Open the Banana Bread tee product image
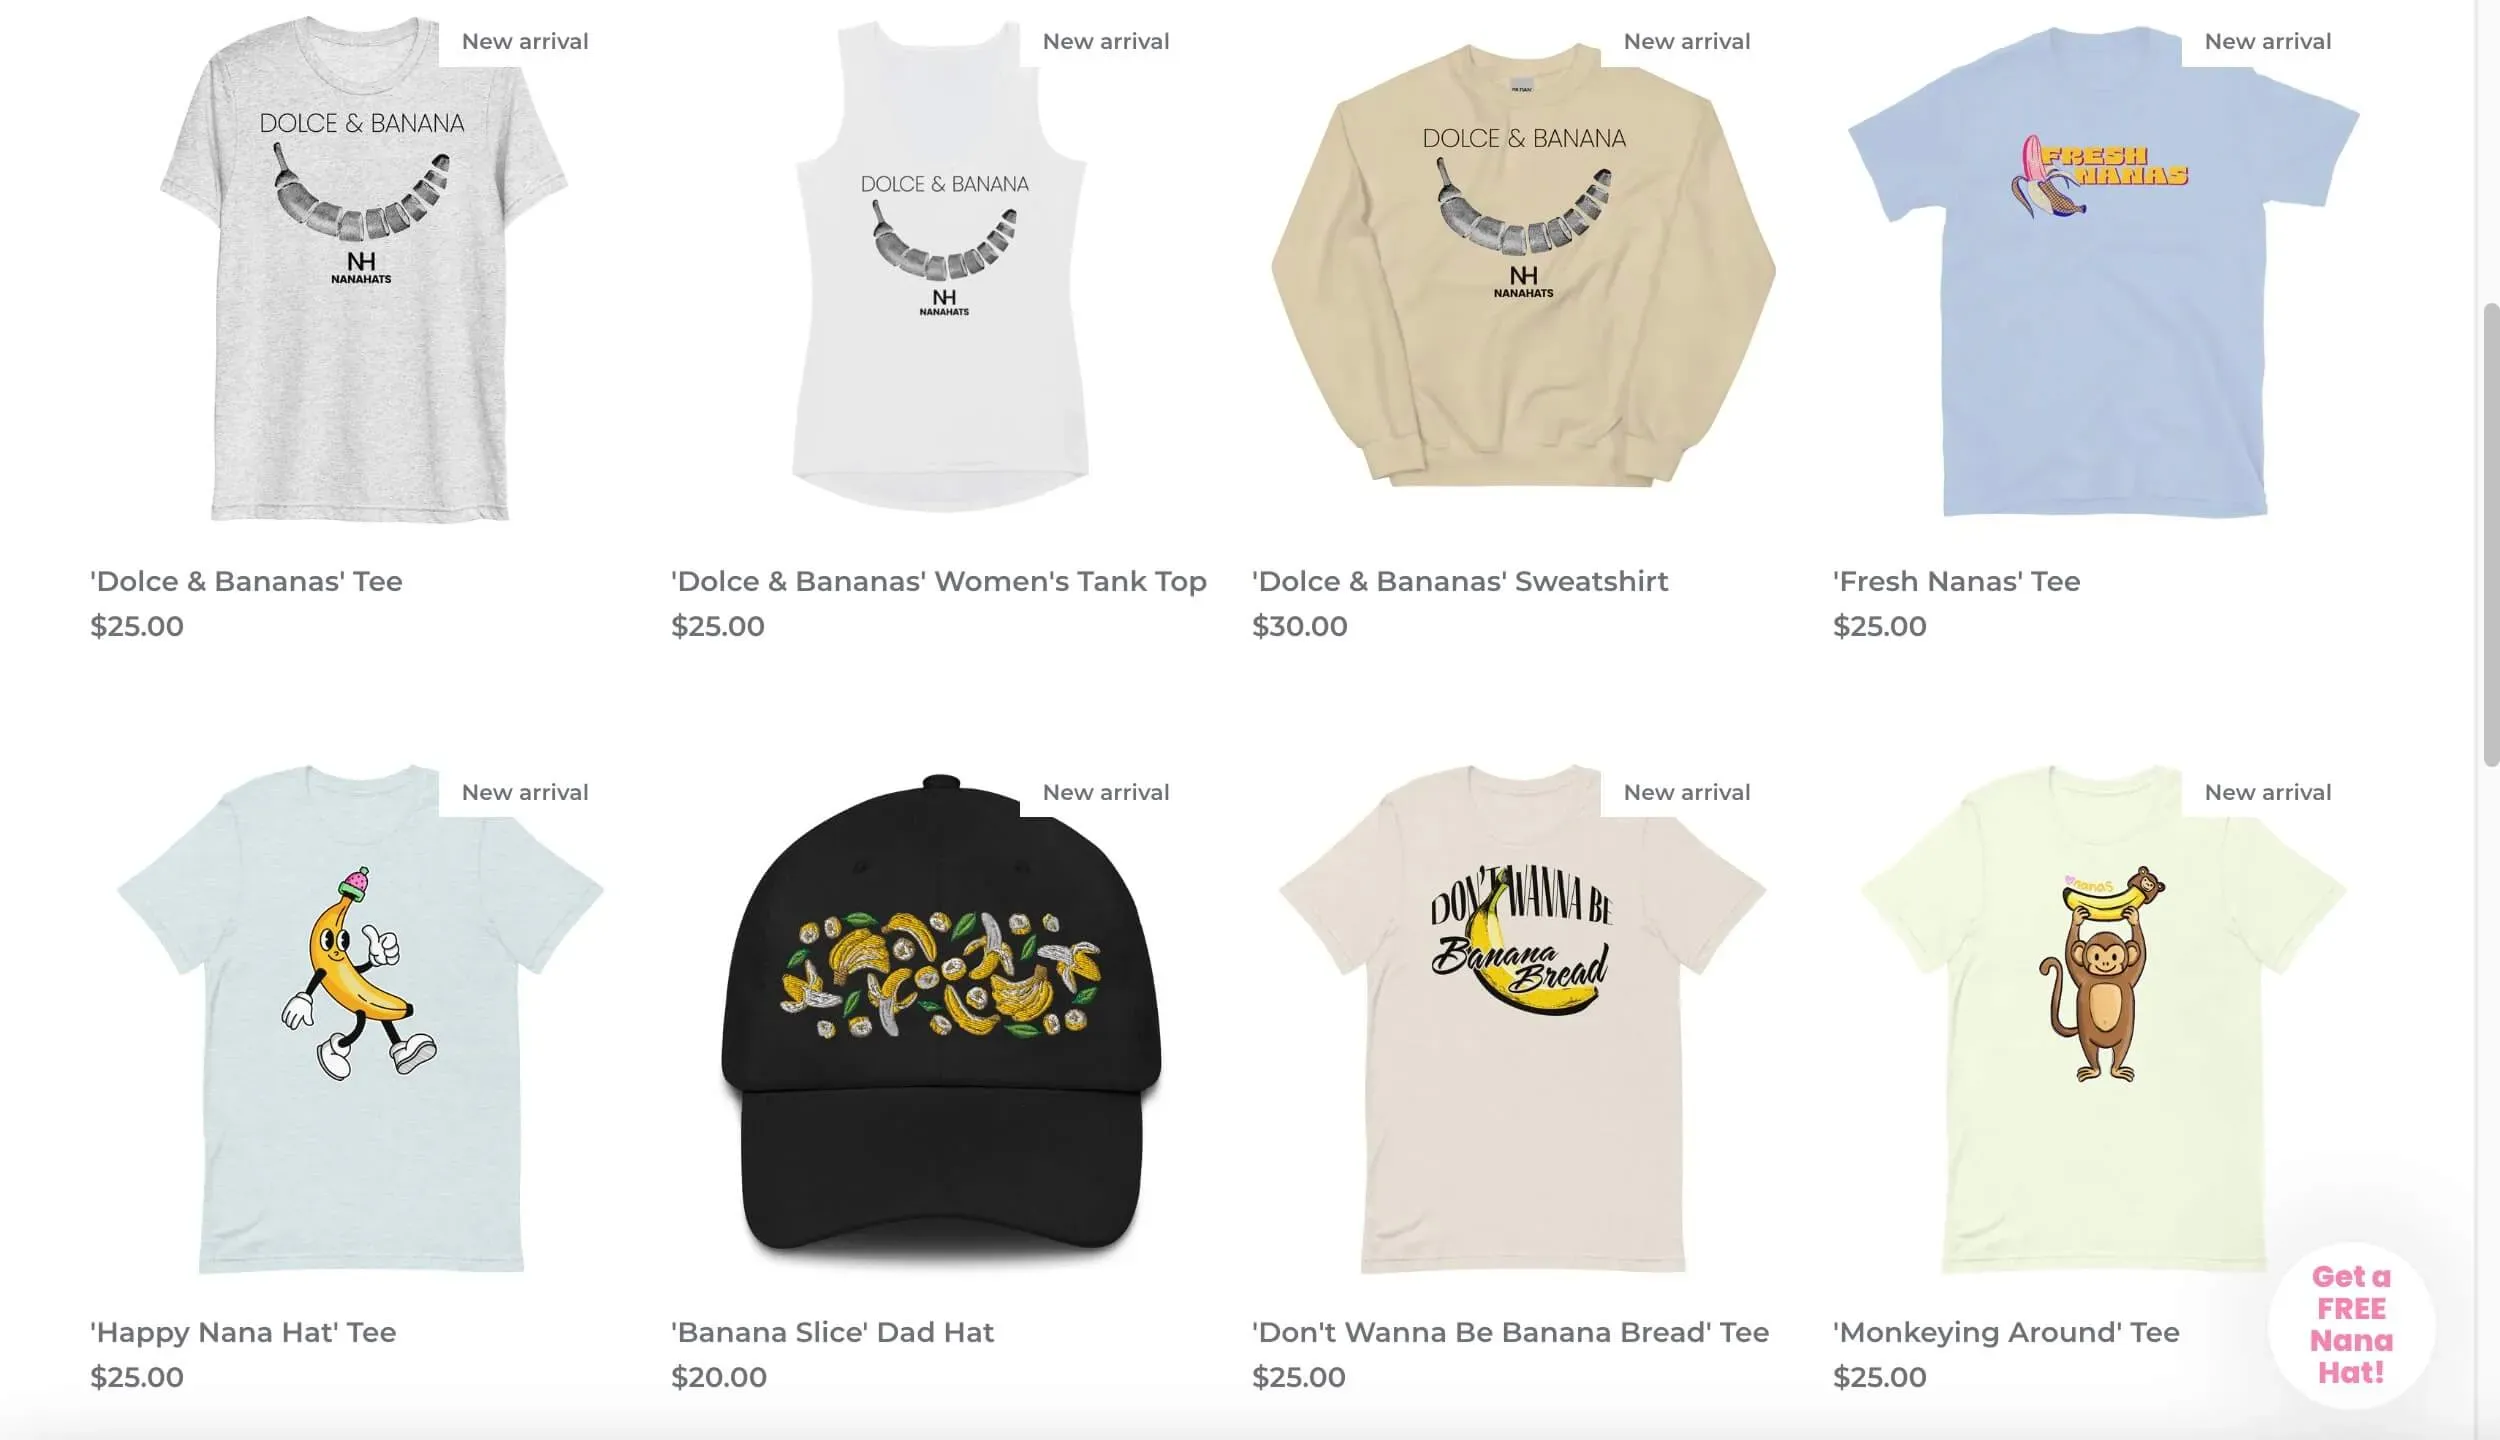Image resolution: width=2500 pixels, height=1440 pixels. click(1523, 1020)
